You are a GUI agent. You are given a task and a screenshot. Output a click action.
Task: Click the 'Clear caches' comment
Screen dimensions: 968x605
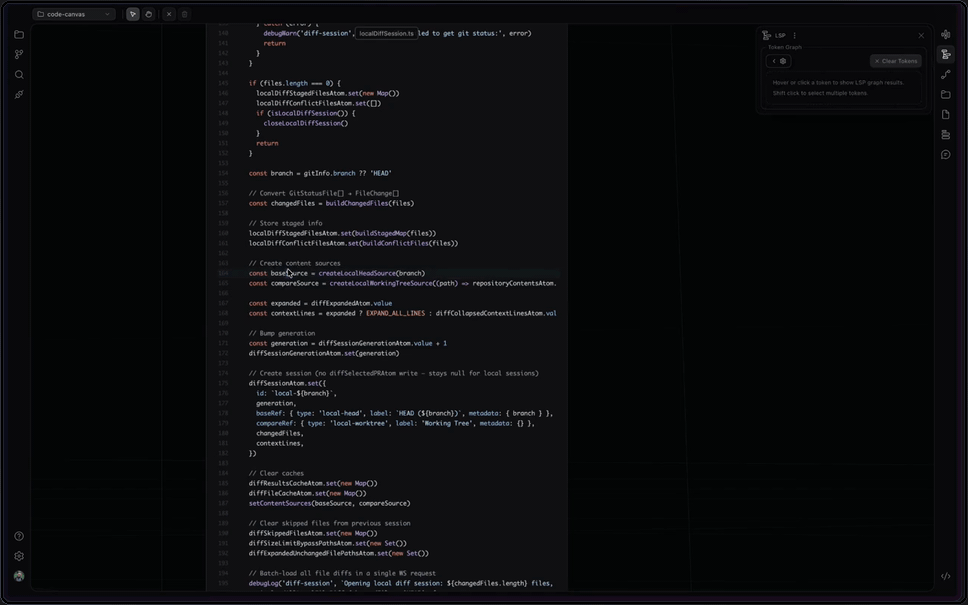pyautogui.click(x=276, y=474)
